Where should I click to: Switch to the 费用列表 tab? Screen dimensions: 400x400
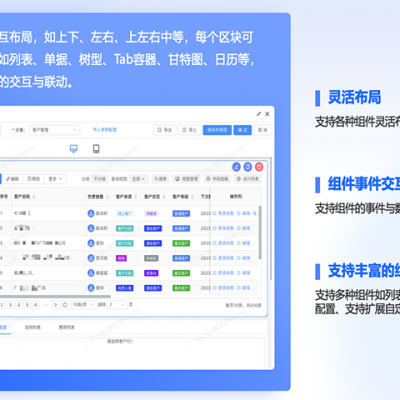(67, 327)
